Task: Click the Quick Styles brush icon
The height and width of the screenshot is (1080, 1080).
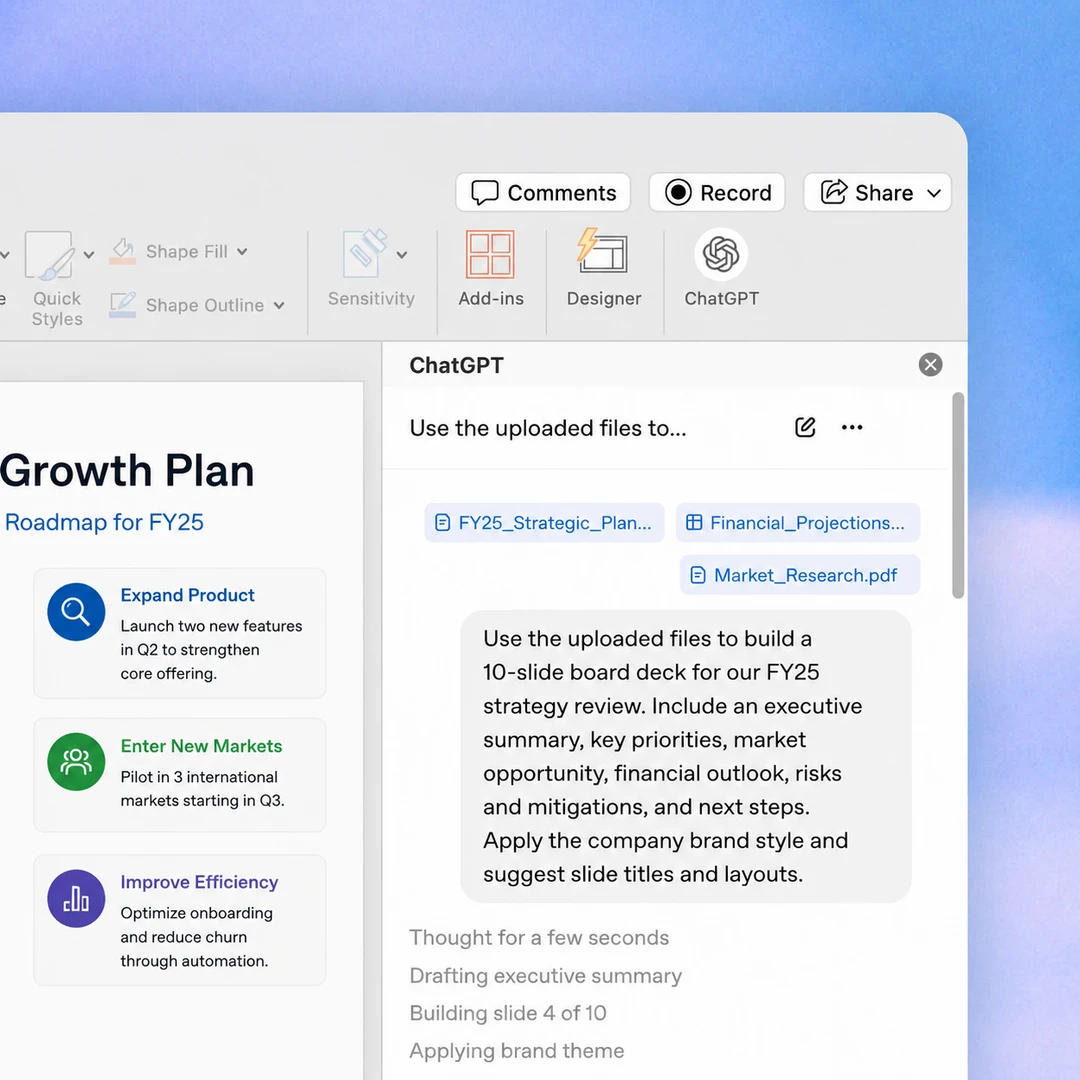Action: pyautogui.click(x=50, y=255)
